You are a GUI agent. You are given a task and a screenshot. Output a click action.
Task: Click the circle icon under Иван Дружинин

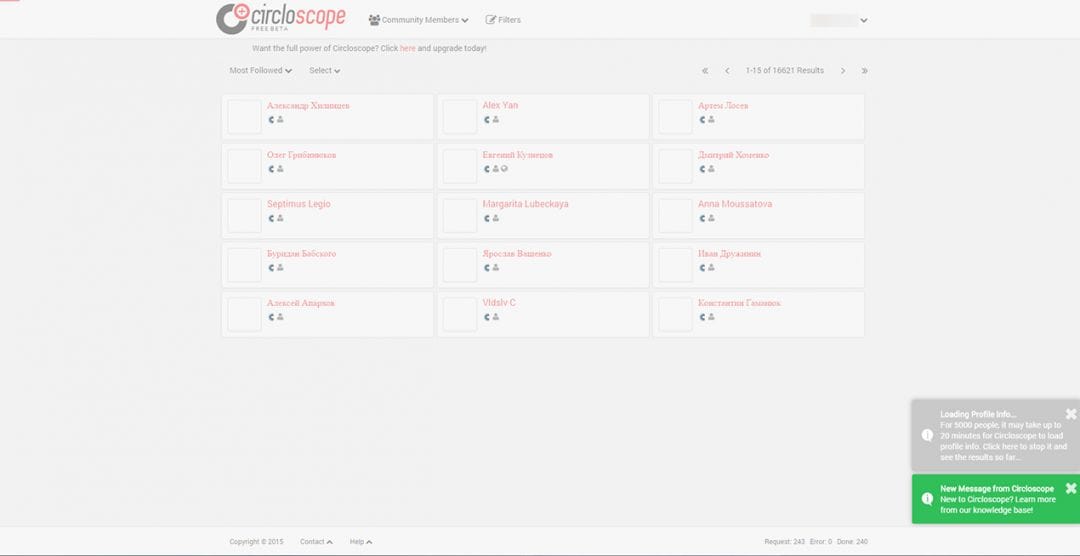coord(703,267)
